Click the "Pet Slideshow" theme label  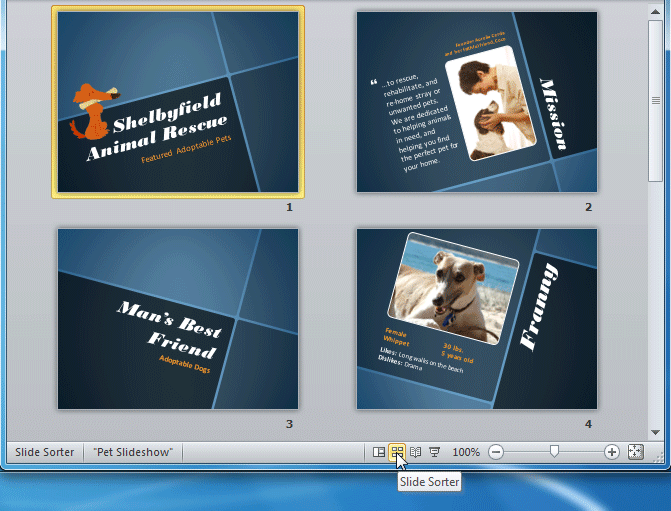click(x=132, y=452)
